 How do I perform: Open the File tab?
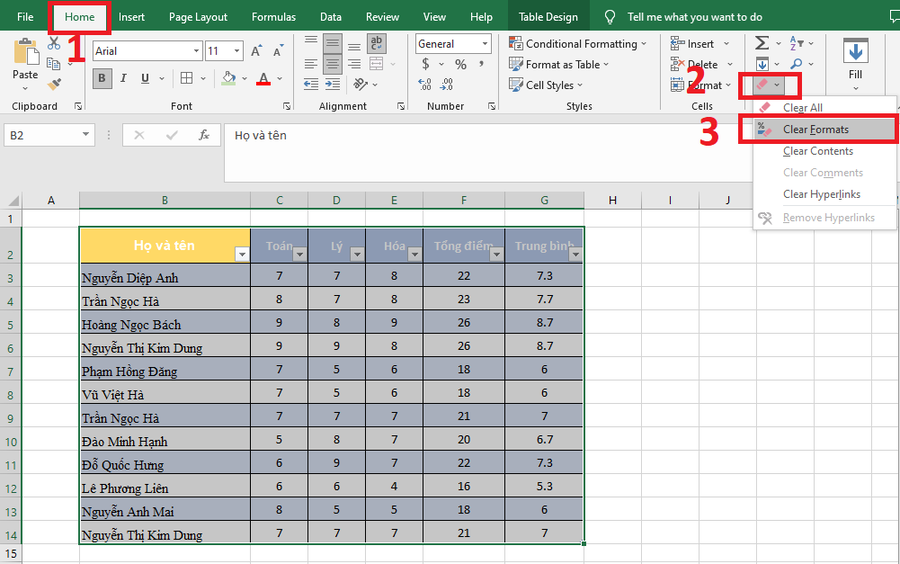coord(25,17)
